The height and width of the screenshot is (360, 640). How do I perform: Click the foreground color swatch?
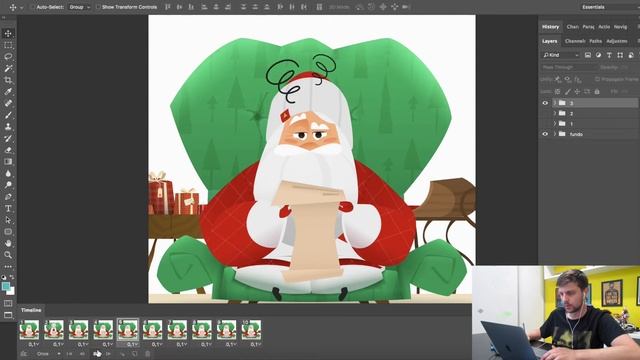pos(6,287)
